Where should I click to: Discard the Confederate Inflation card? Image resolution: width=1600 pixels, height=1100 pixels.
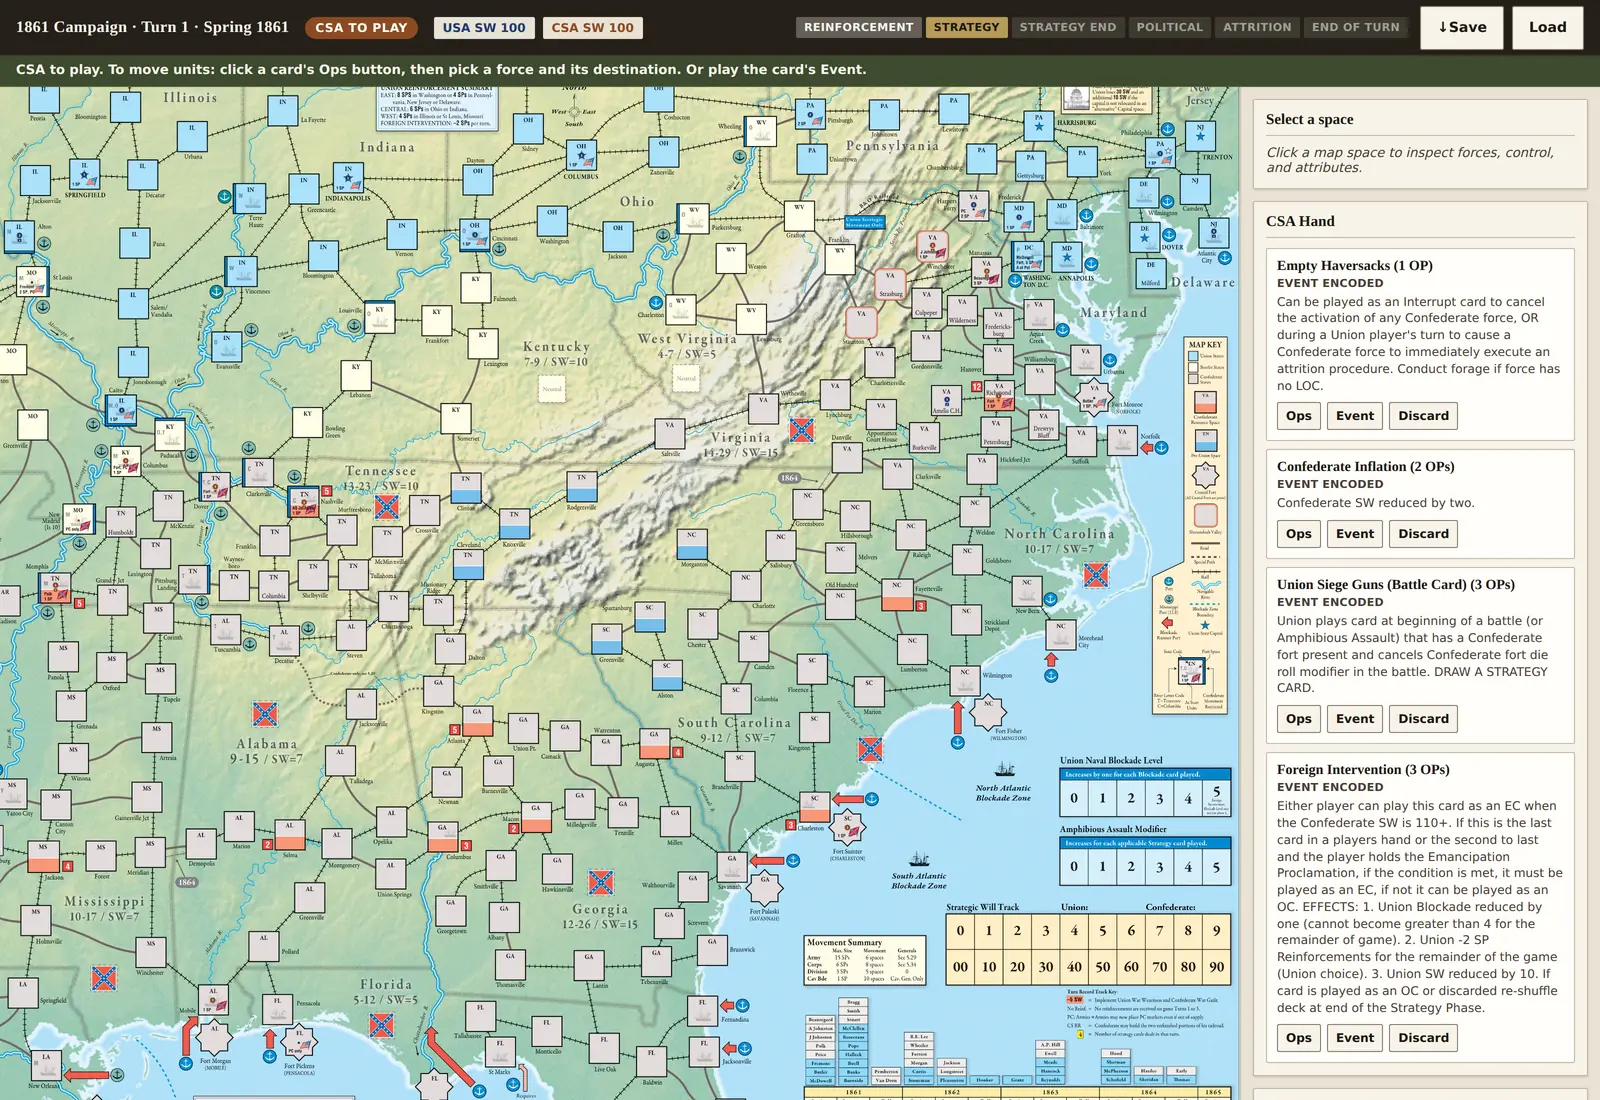click(1423, 534)
